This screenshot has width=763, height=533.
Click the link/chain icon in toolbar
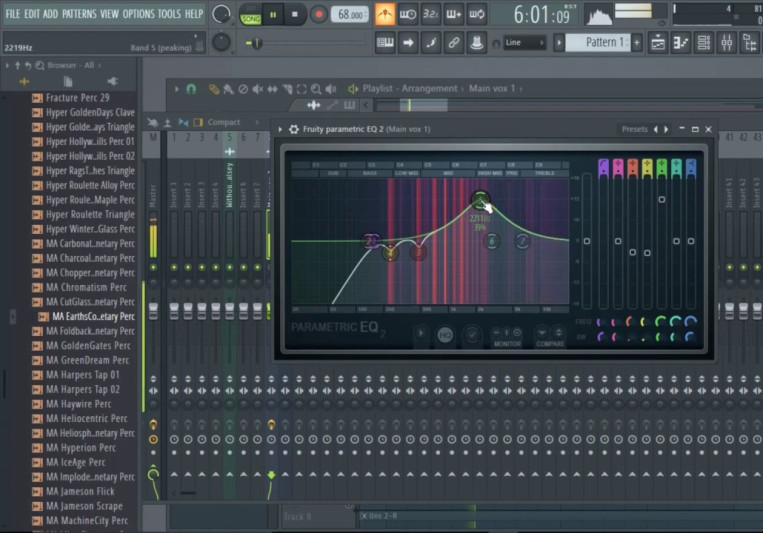(x=454, y=43)
